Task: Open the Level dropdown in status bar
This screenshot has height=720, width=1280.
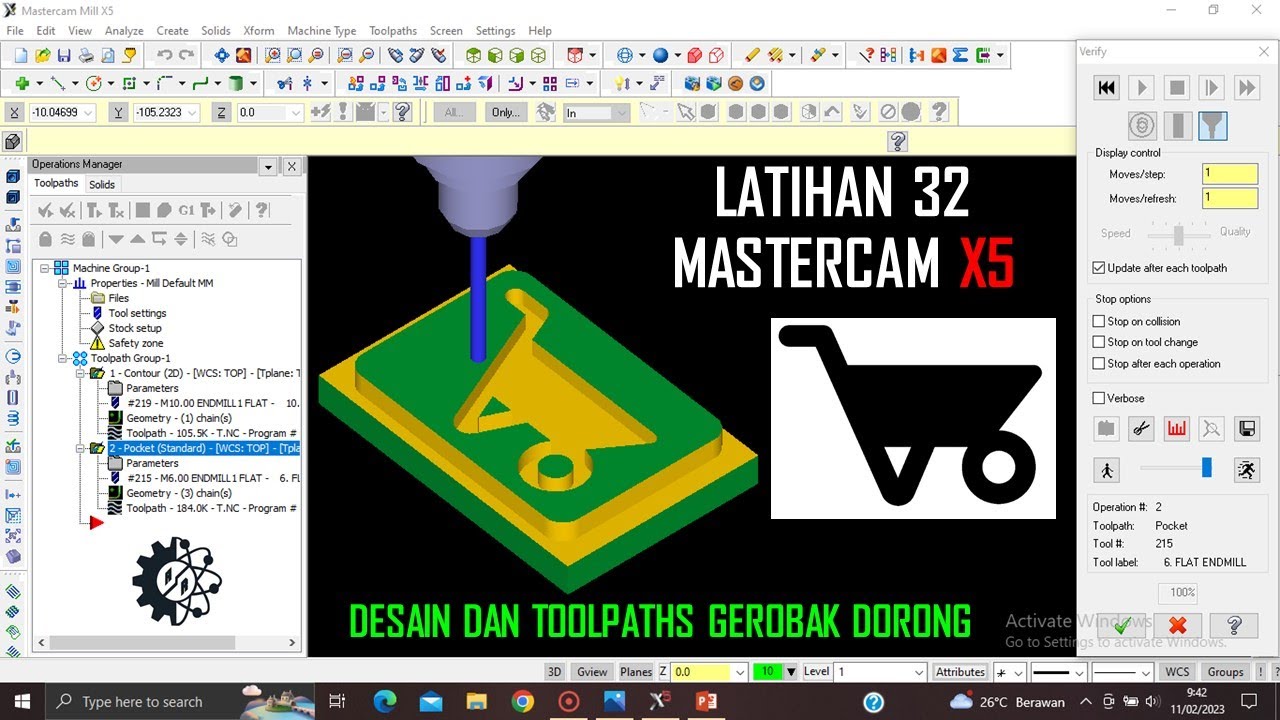Action: pos(919,672)
